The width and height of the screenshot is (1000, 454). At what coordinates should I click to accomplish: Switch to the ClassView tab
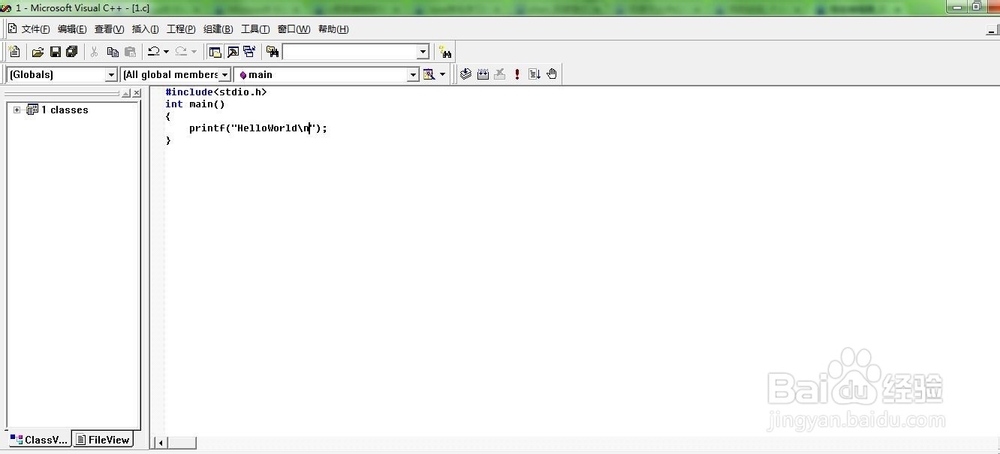(38, 439)
